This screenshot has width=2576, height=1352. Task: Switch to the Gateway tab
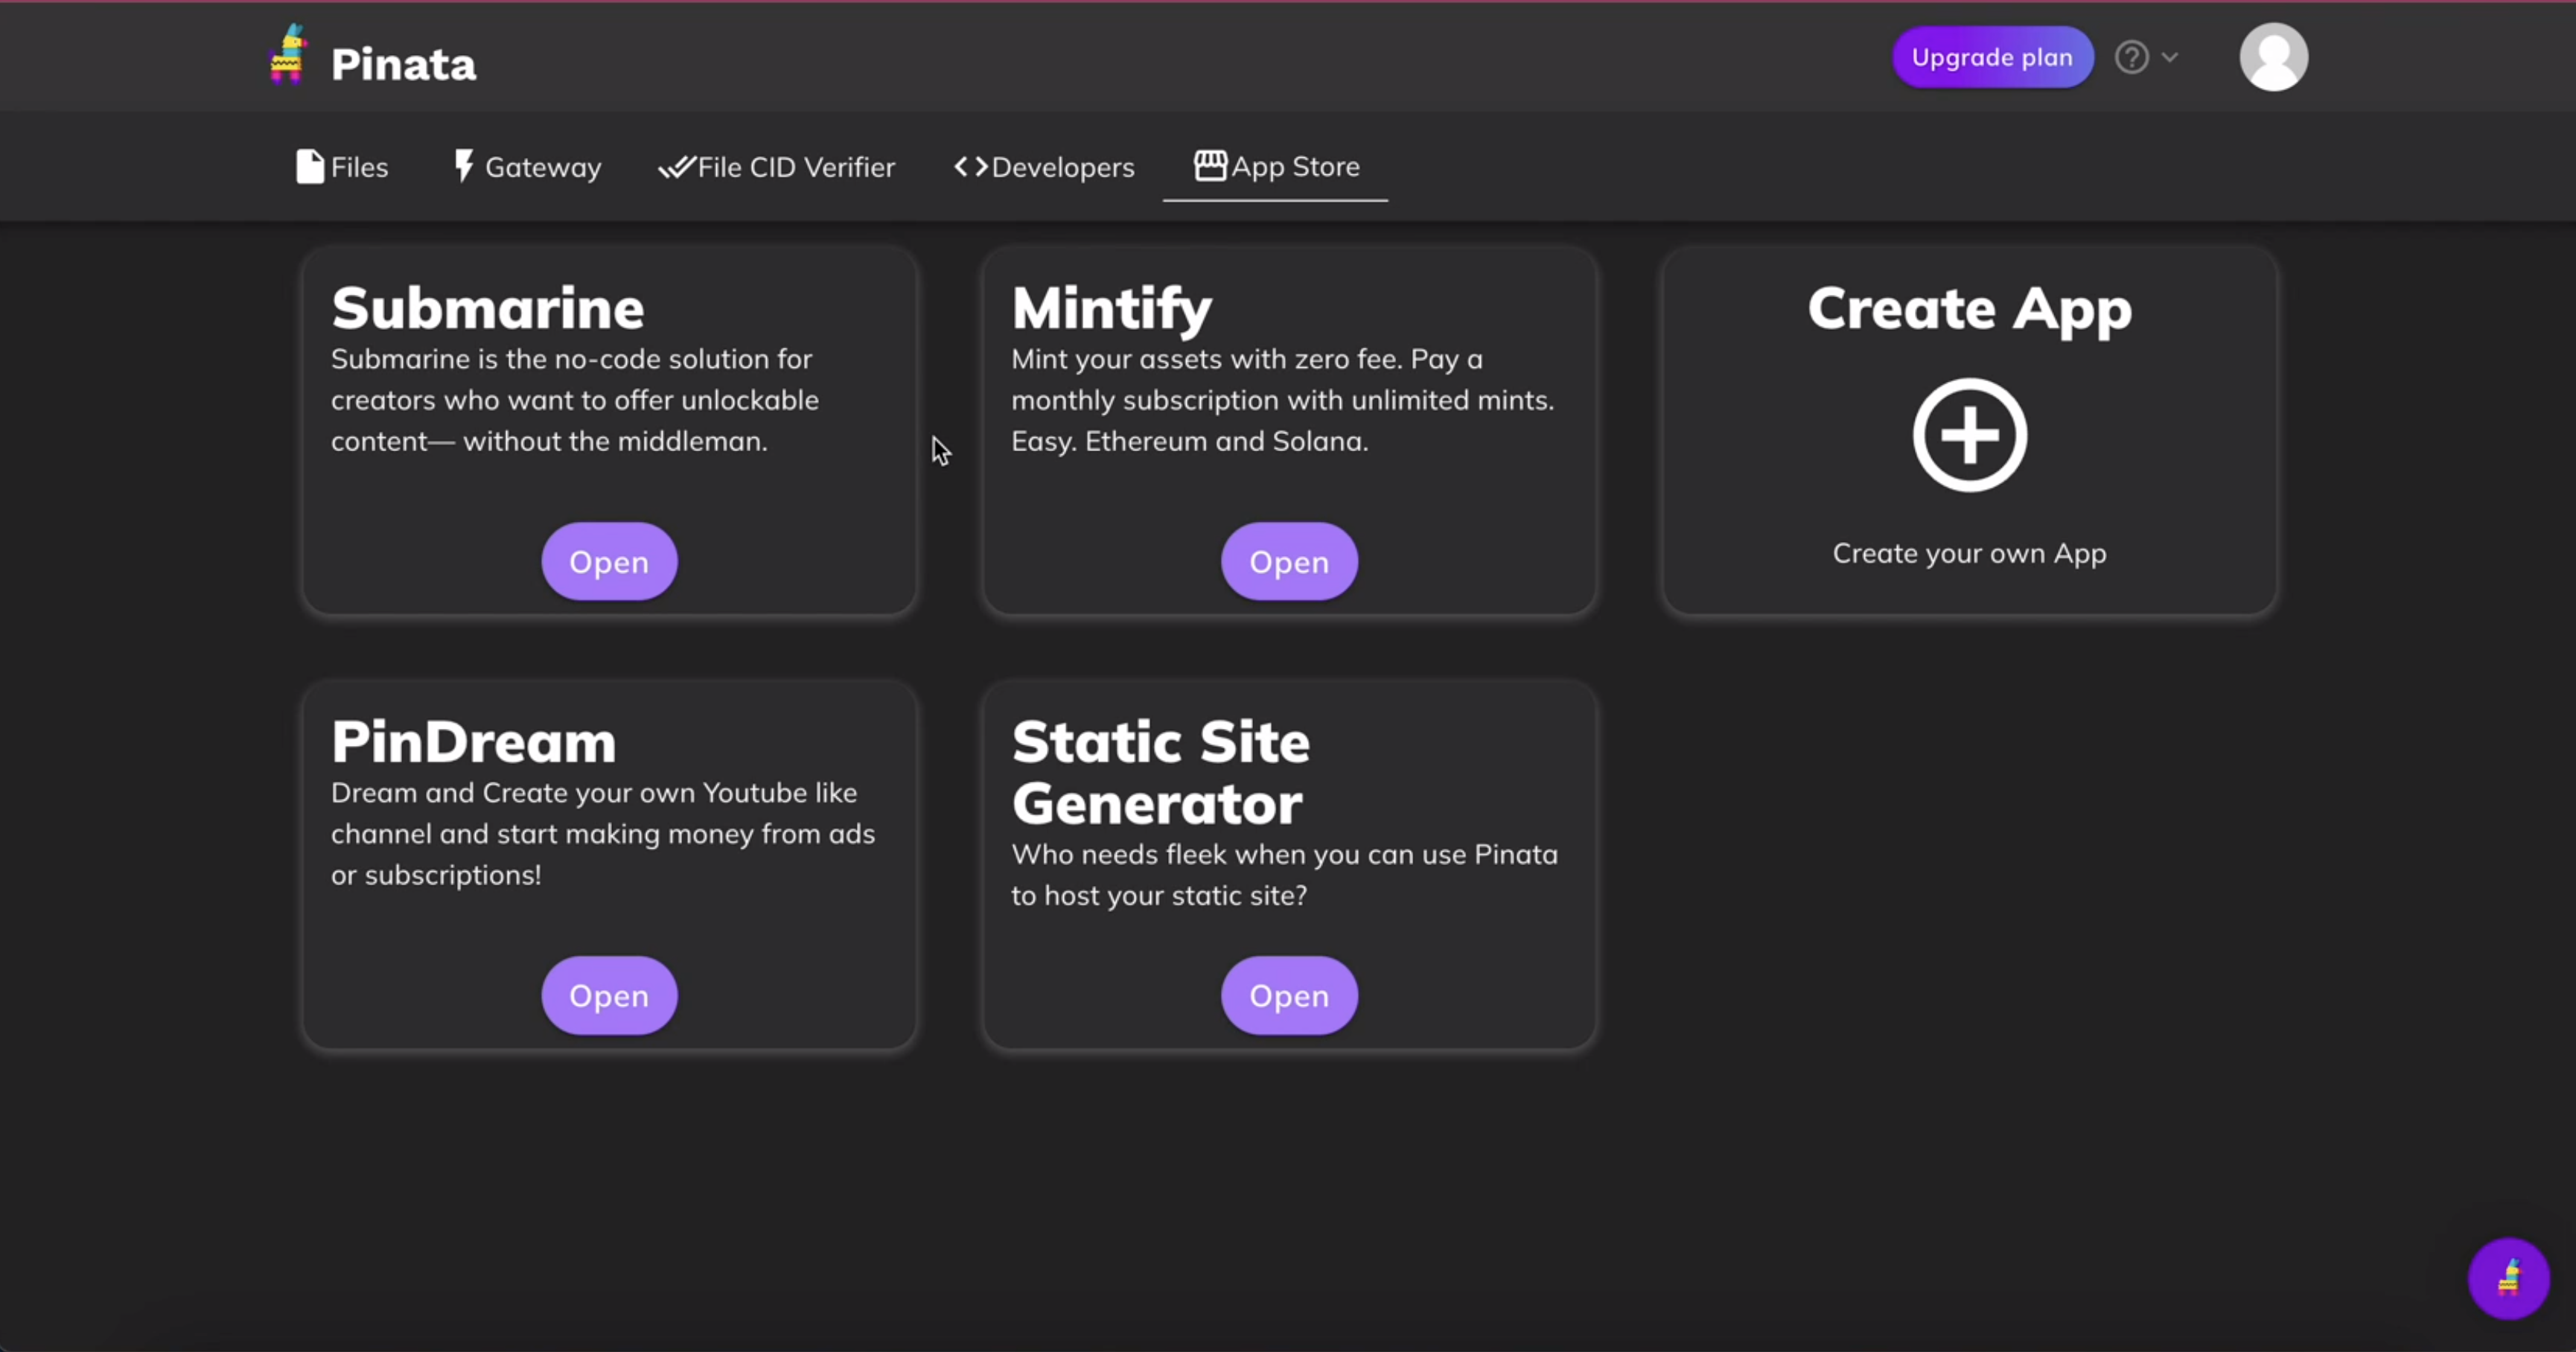[x=527, y=166]
